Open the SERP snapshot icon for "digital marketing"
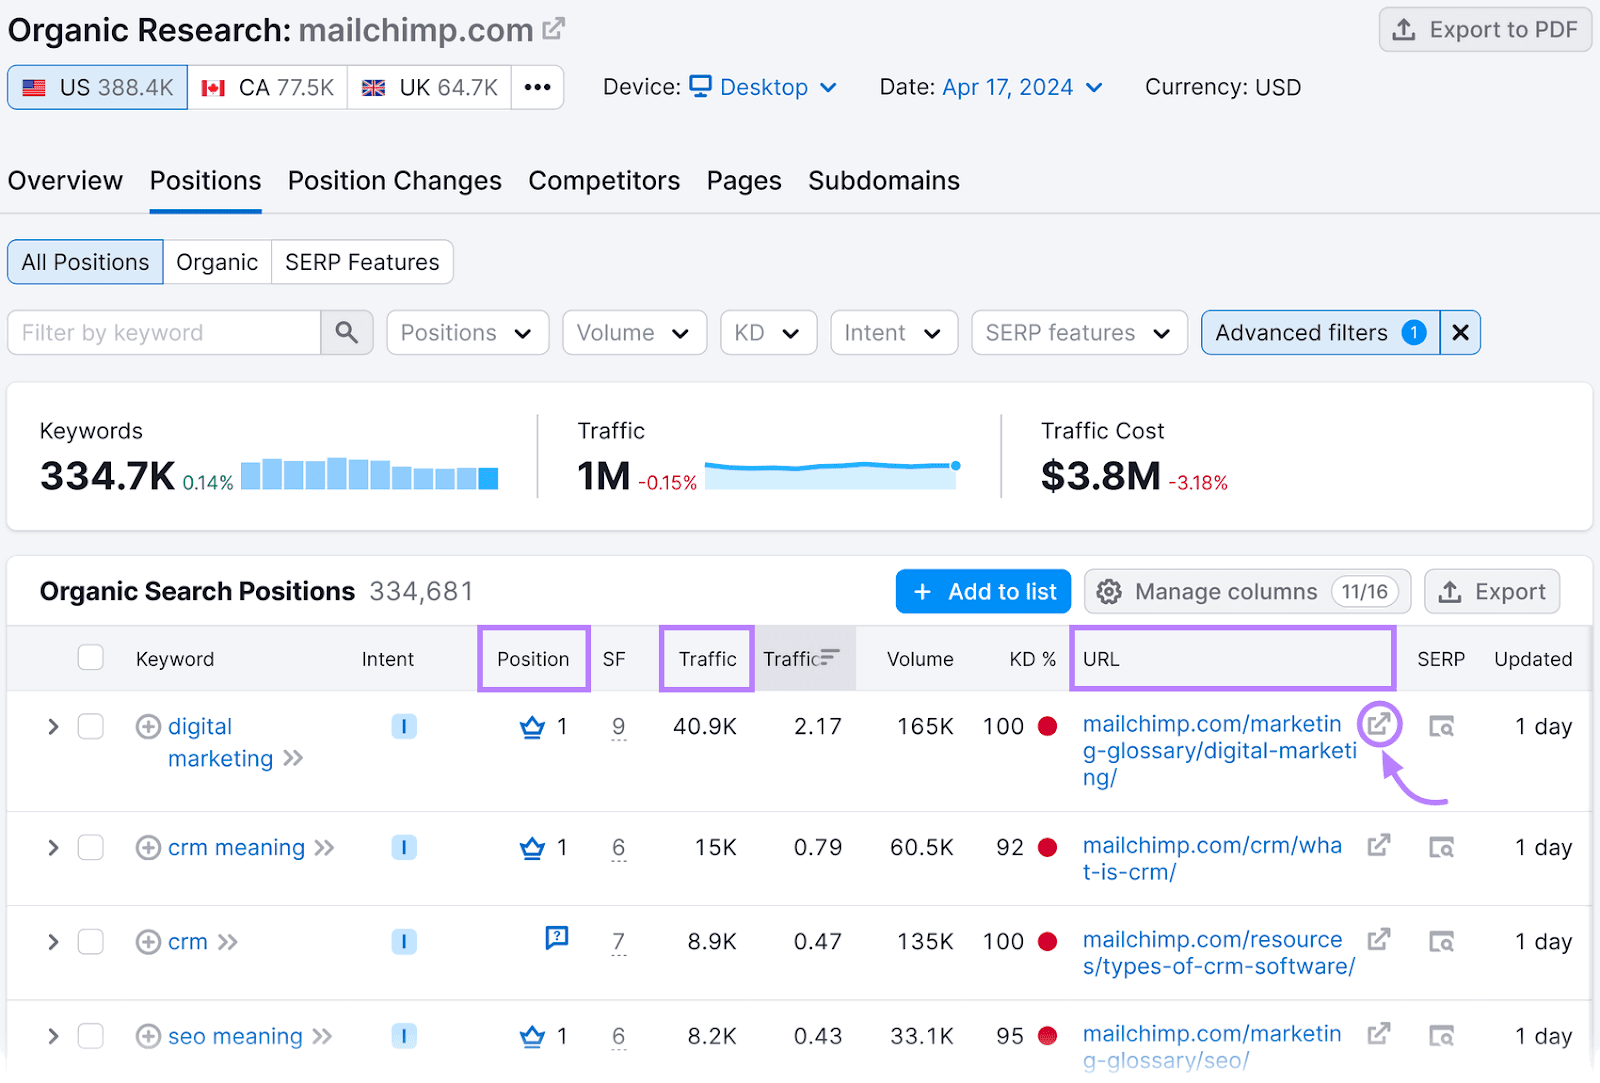The width and height of the screenshot is (1600, 1083). [x=1441, y=726]
